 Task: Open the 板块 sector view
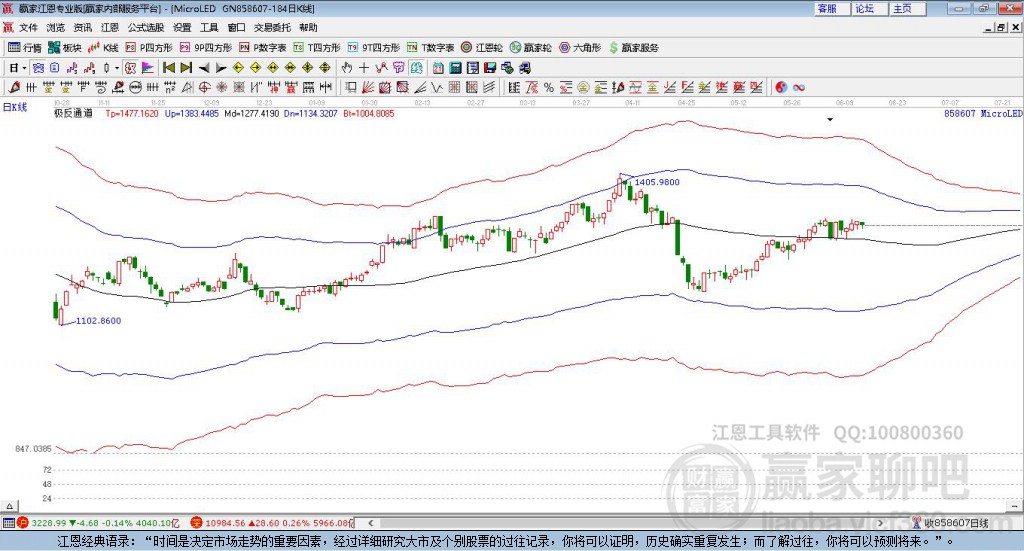[x=65, y=48]
